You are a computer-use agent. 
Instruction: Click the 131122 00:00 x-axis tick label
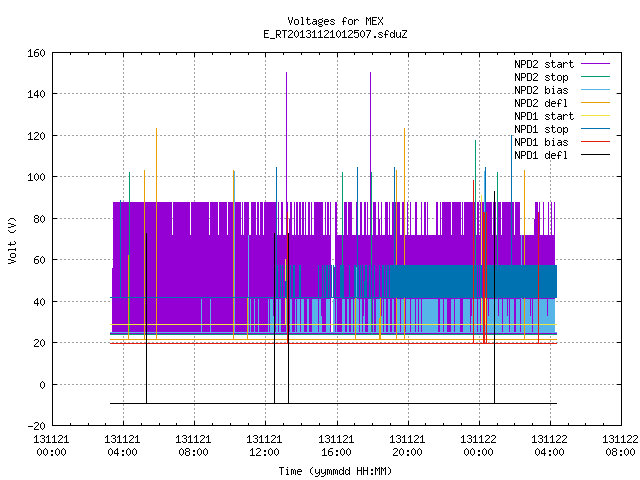point(478,446)
